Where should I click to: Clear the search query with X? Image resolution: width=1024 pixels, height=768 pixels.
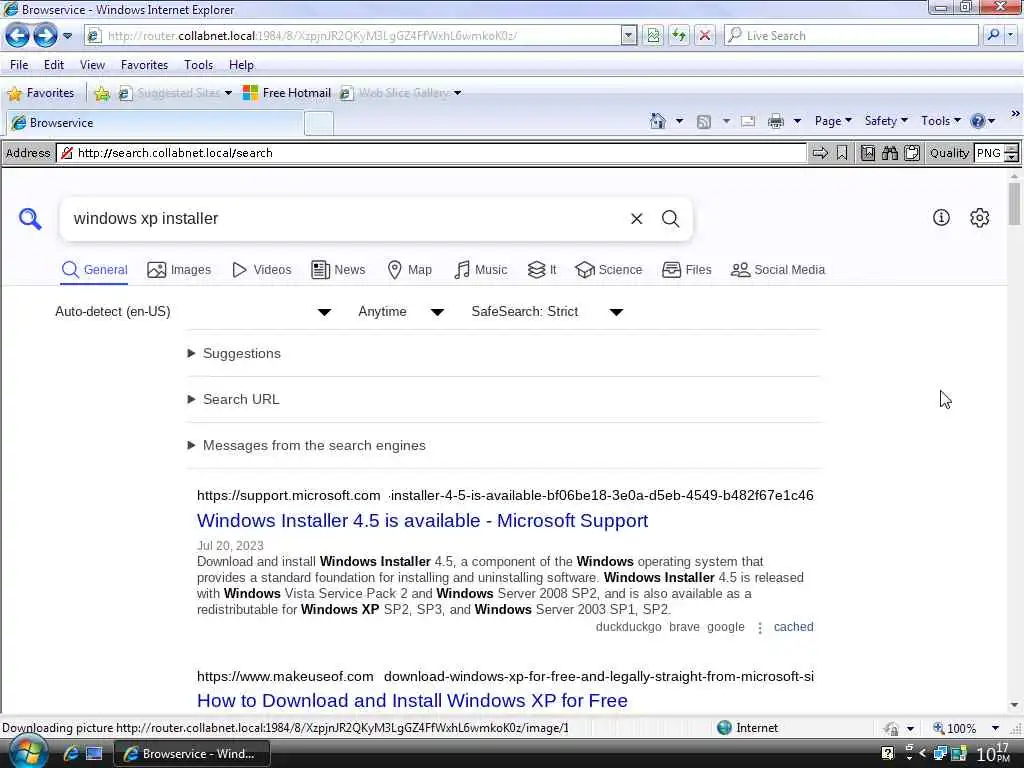tap(636, 219)
